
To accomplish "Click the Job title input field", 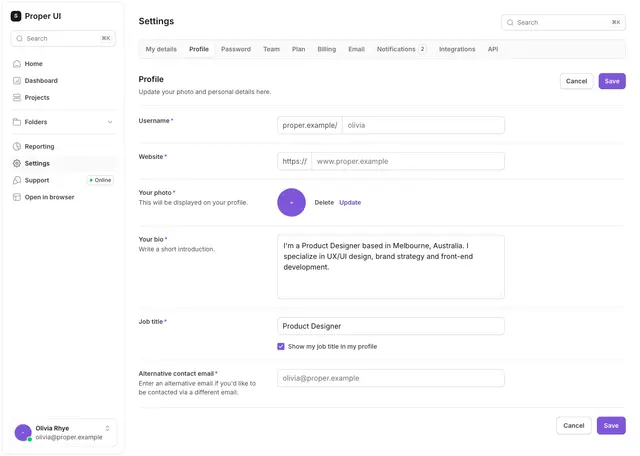I will click(391, 326).
